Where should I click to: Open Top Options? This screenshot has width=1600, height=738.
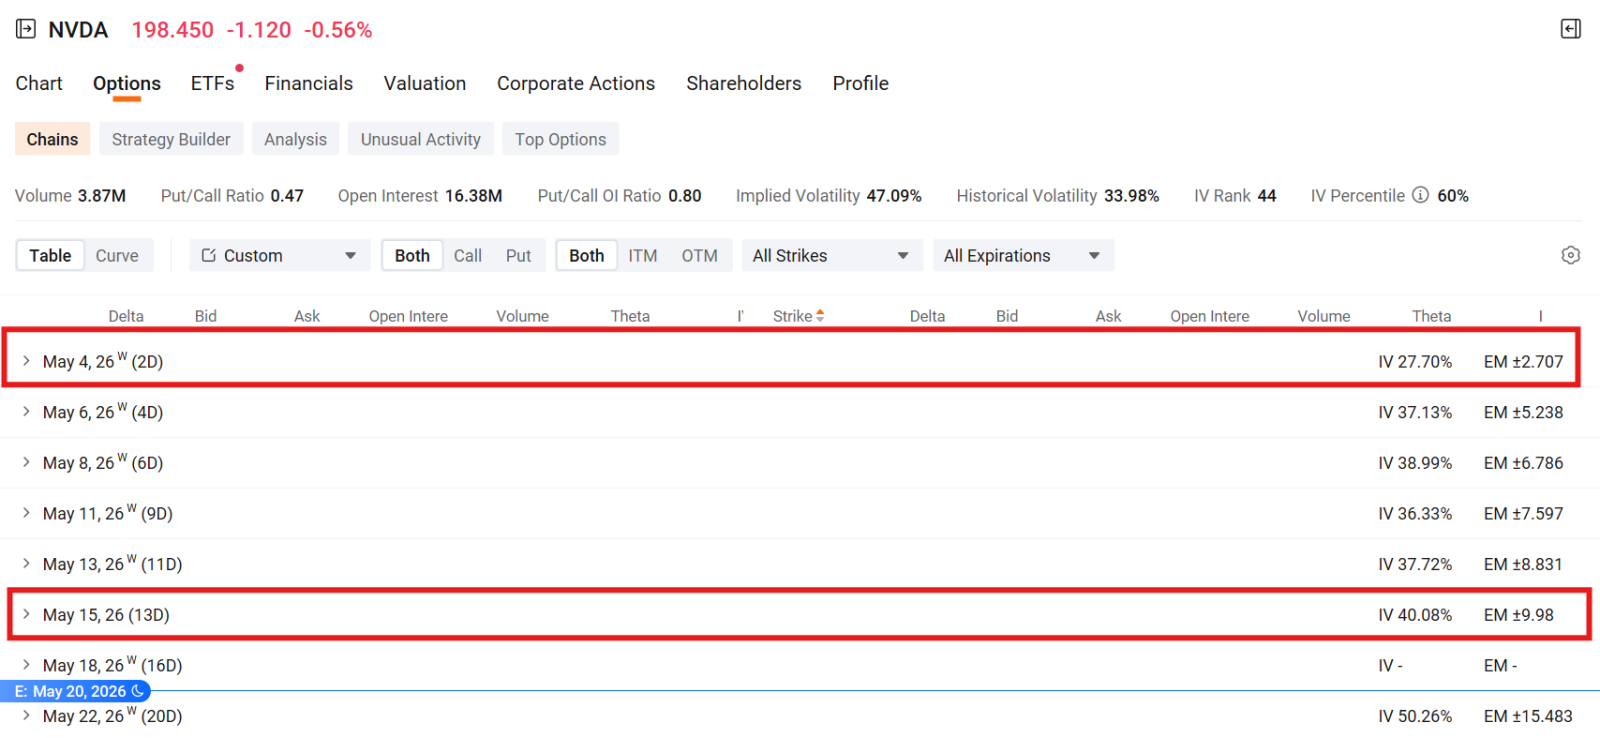561,139
